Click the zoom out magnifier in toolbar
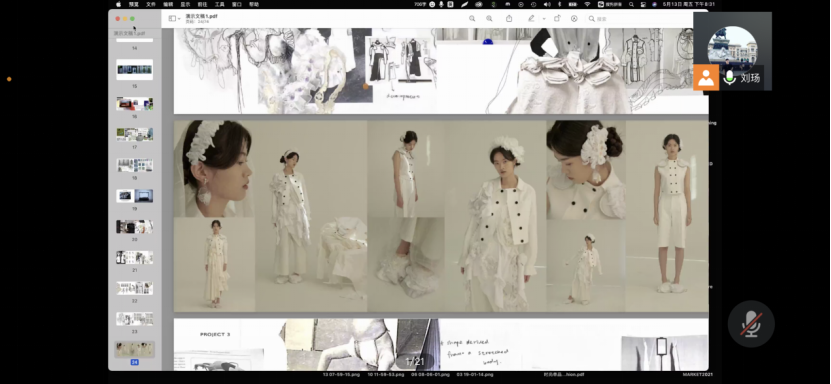831x384 pixels. coord(472,19)
